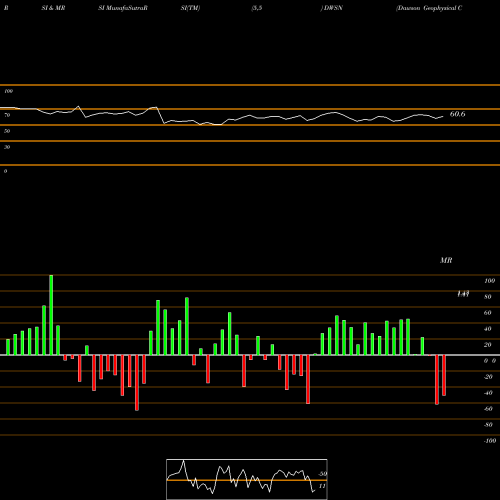Viewport: 500px width, 500px height.
Task: Click the MR axis label 80
Action: pos(488,297)
